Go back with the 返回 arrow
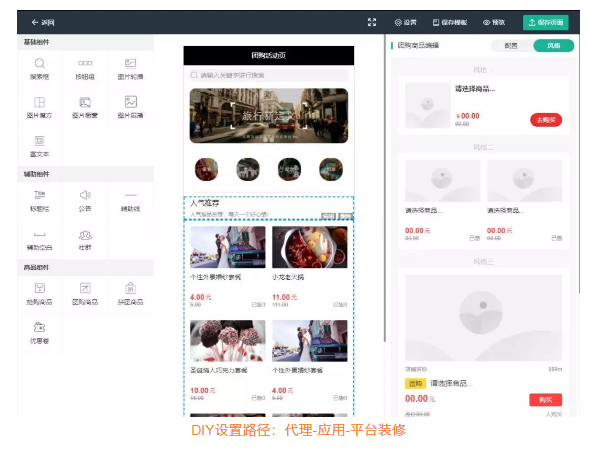 [x=43, y=22]
